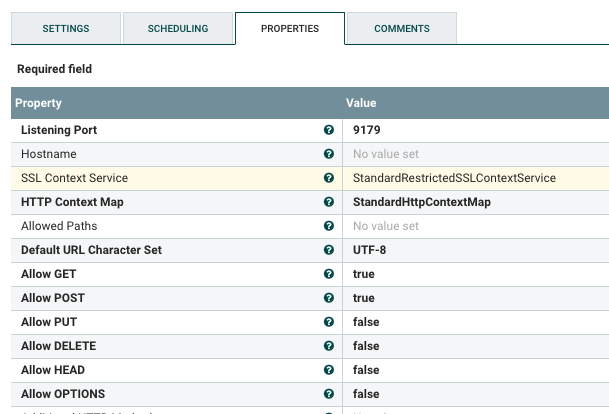609x414 pixels.
Task: Click help icon beside Hostname property
Action: coord(329,154)
